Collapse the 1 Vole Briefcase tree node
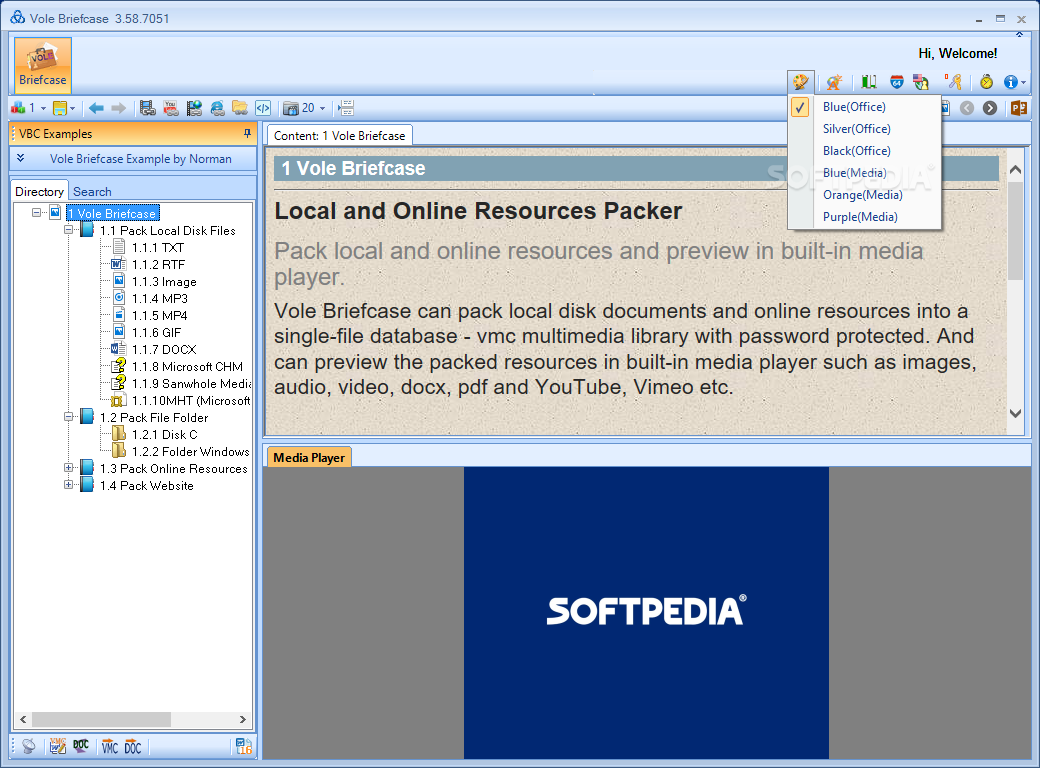 36,213
